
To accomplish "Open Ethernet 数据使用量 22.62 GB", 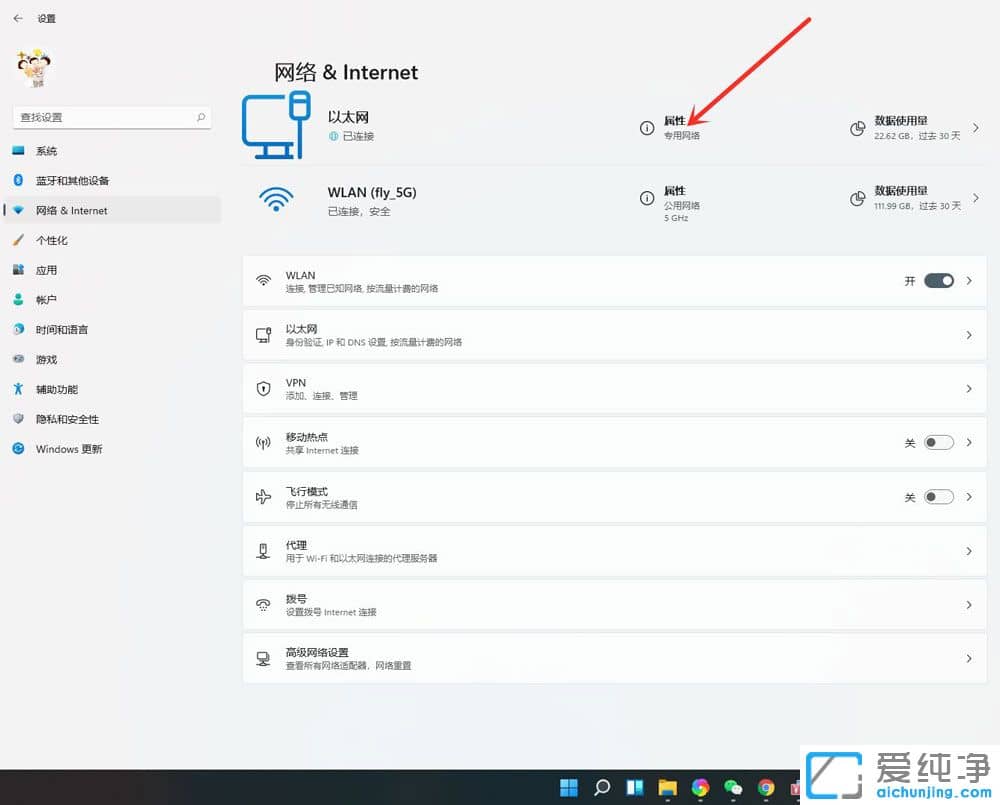I will point(917,128).
